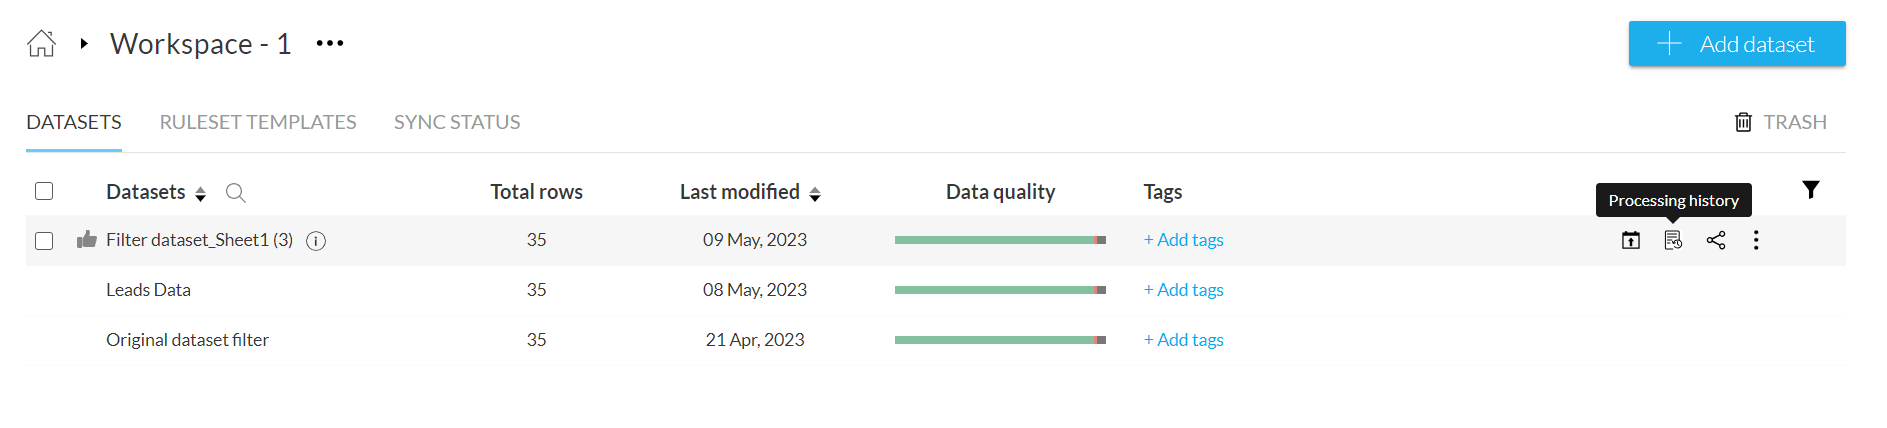Open the filter funnel icon
The image size is (1887, 428).
click(x=1810, y=190)
